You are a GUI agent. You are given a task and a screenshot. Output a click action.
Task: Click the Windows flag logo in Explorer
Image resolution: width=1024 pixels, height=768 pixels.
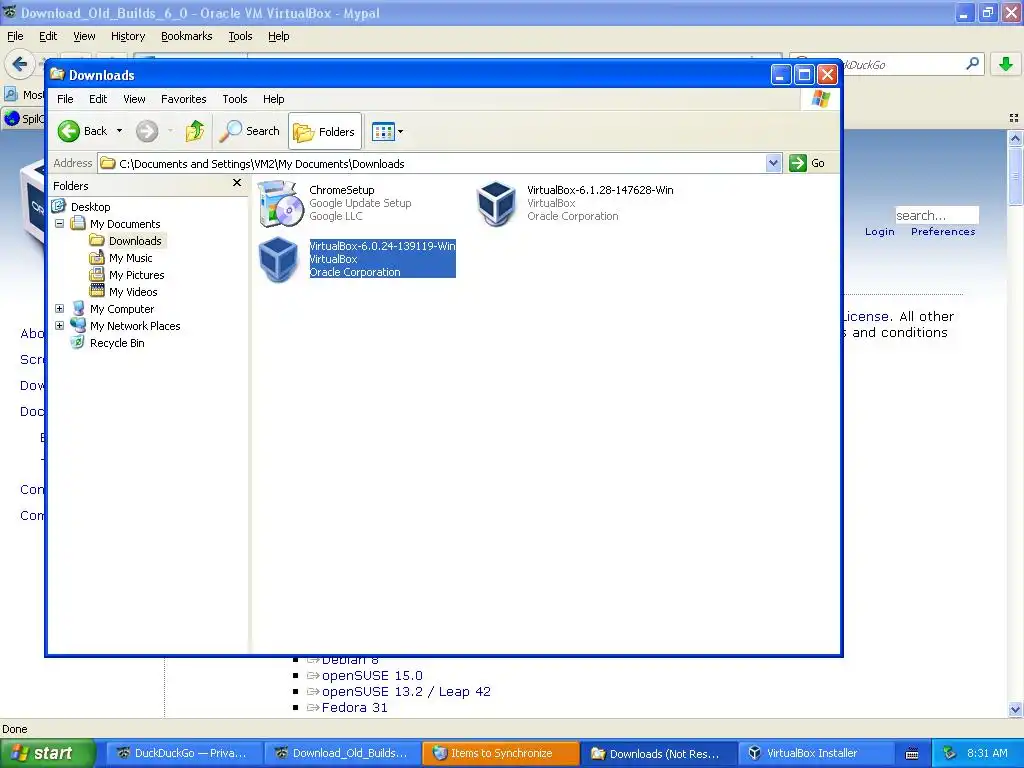820,99
